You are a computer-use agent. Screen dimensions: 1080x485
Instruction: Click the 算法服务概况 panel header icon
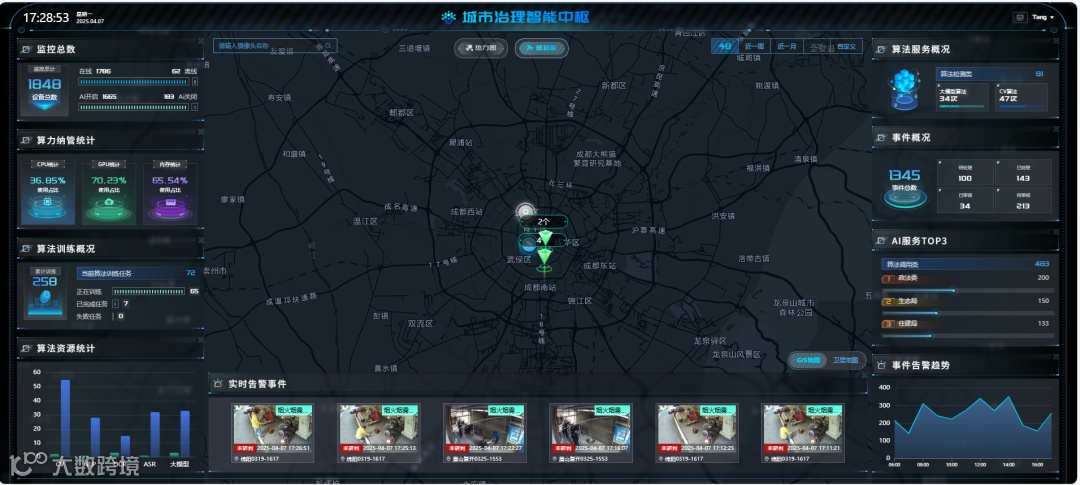click(x=882, y=50)
